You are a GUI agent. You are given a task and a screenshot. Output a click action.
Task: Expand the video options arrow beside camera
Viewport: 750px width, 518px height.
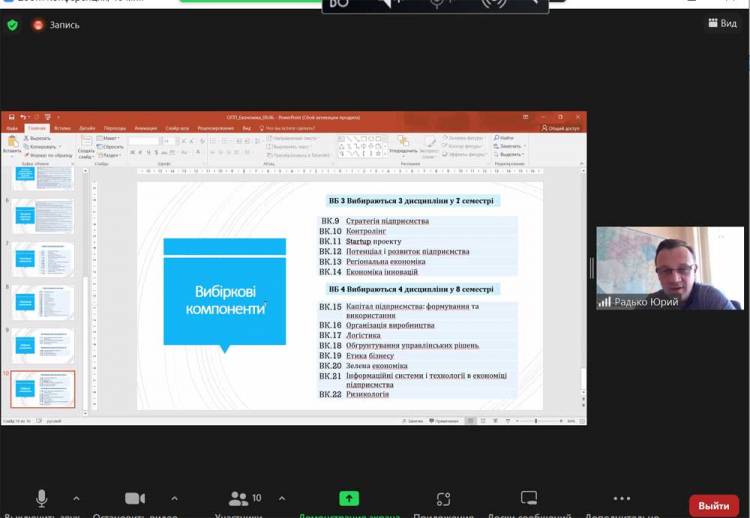coord(174,497)
